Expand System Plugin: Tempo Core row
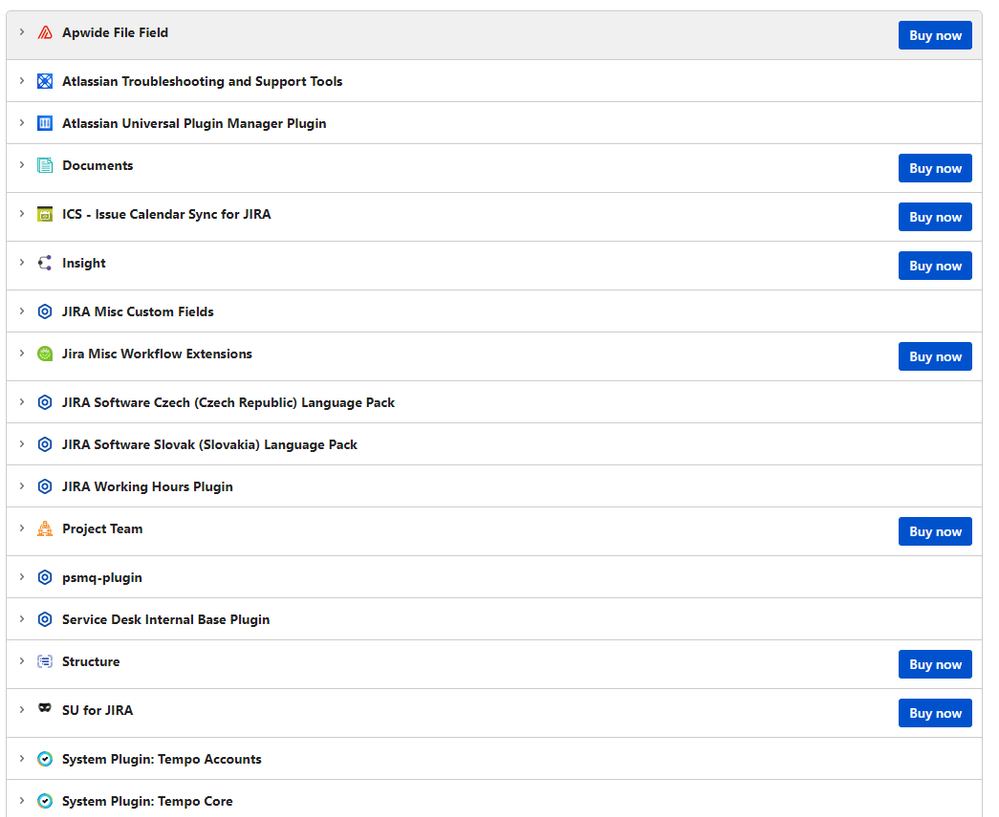999x817 pixels. (x=22, y=800)
